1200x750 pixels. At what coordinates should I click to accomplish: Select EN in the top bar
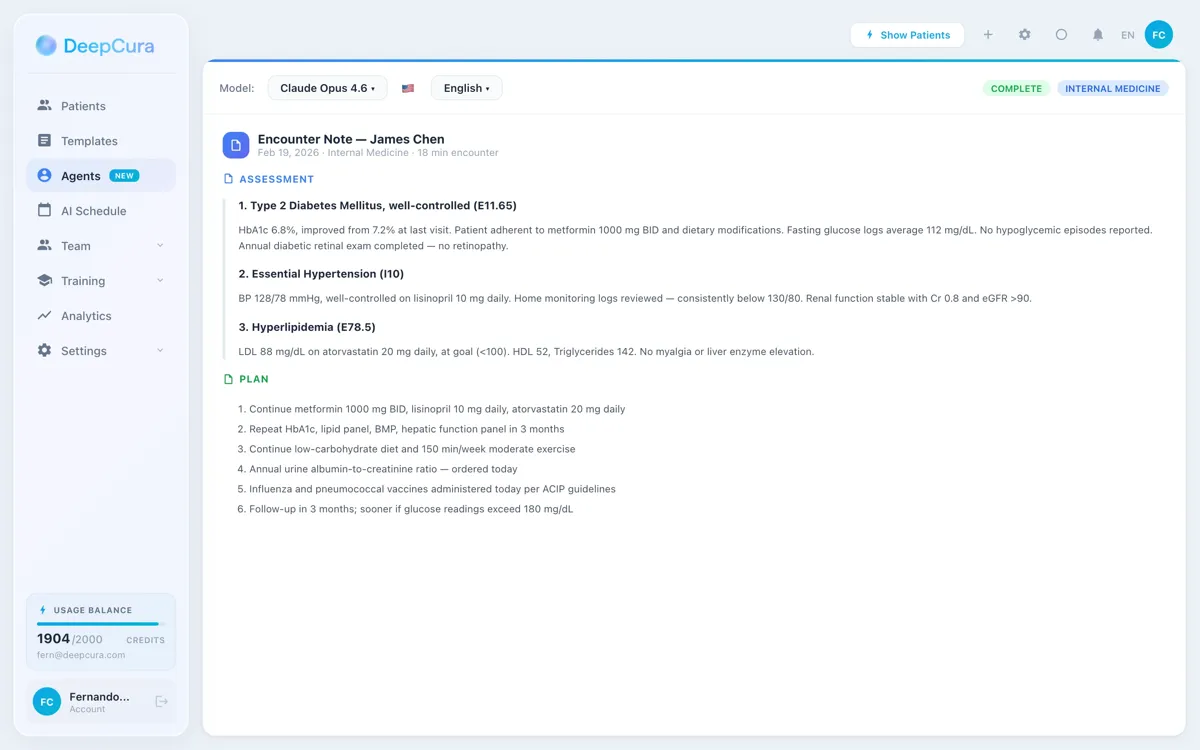1127,34
